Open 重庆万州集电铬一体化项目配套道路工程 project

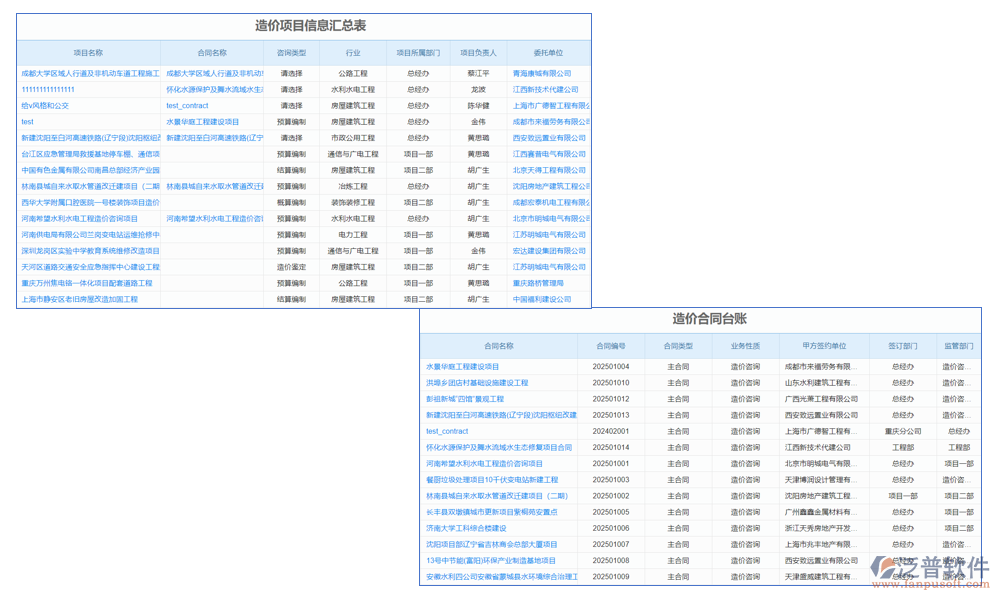(87, 283)
